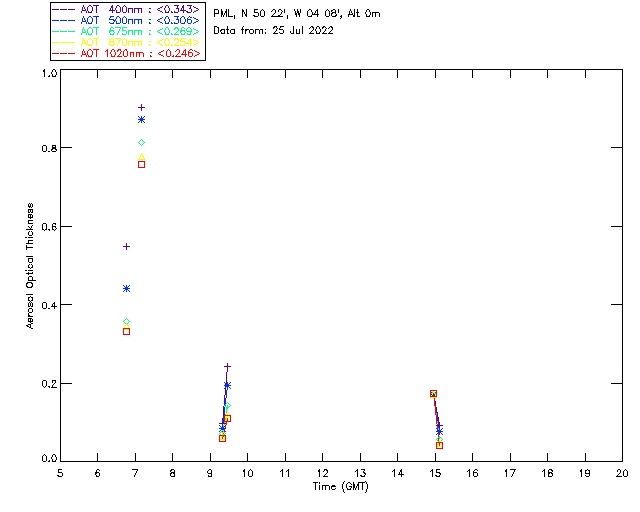Screen dimensions: 640x512
Task: Click the 'Aerosol Optical Thickness' y-axis label
Action: pyautogui.click(x=30, y=266)
